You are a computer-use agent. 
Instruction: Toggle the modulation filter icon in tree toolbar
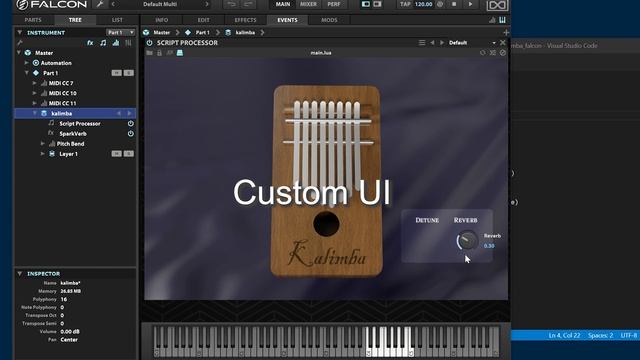pyautogui.click(x=116, y=43)
